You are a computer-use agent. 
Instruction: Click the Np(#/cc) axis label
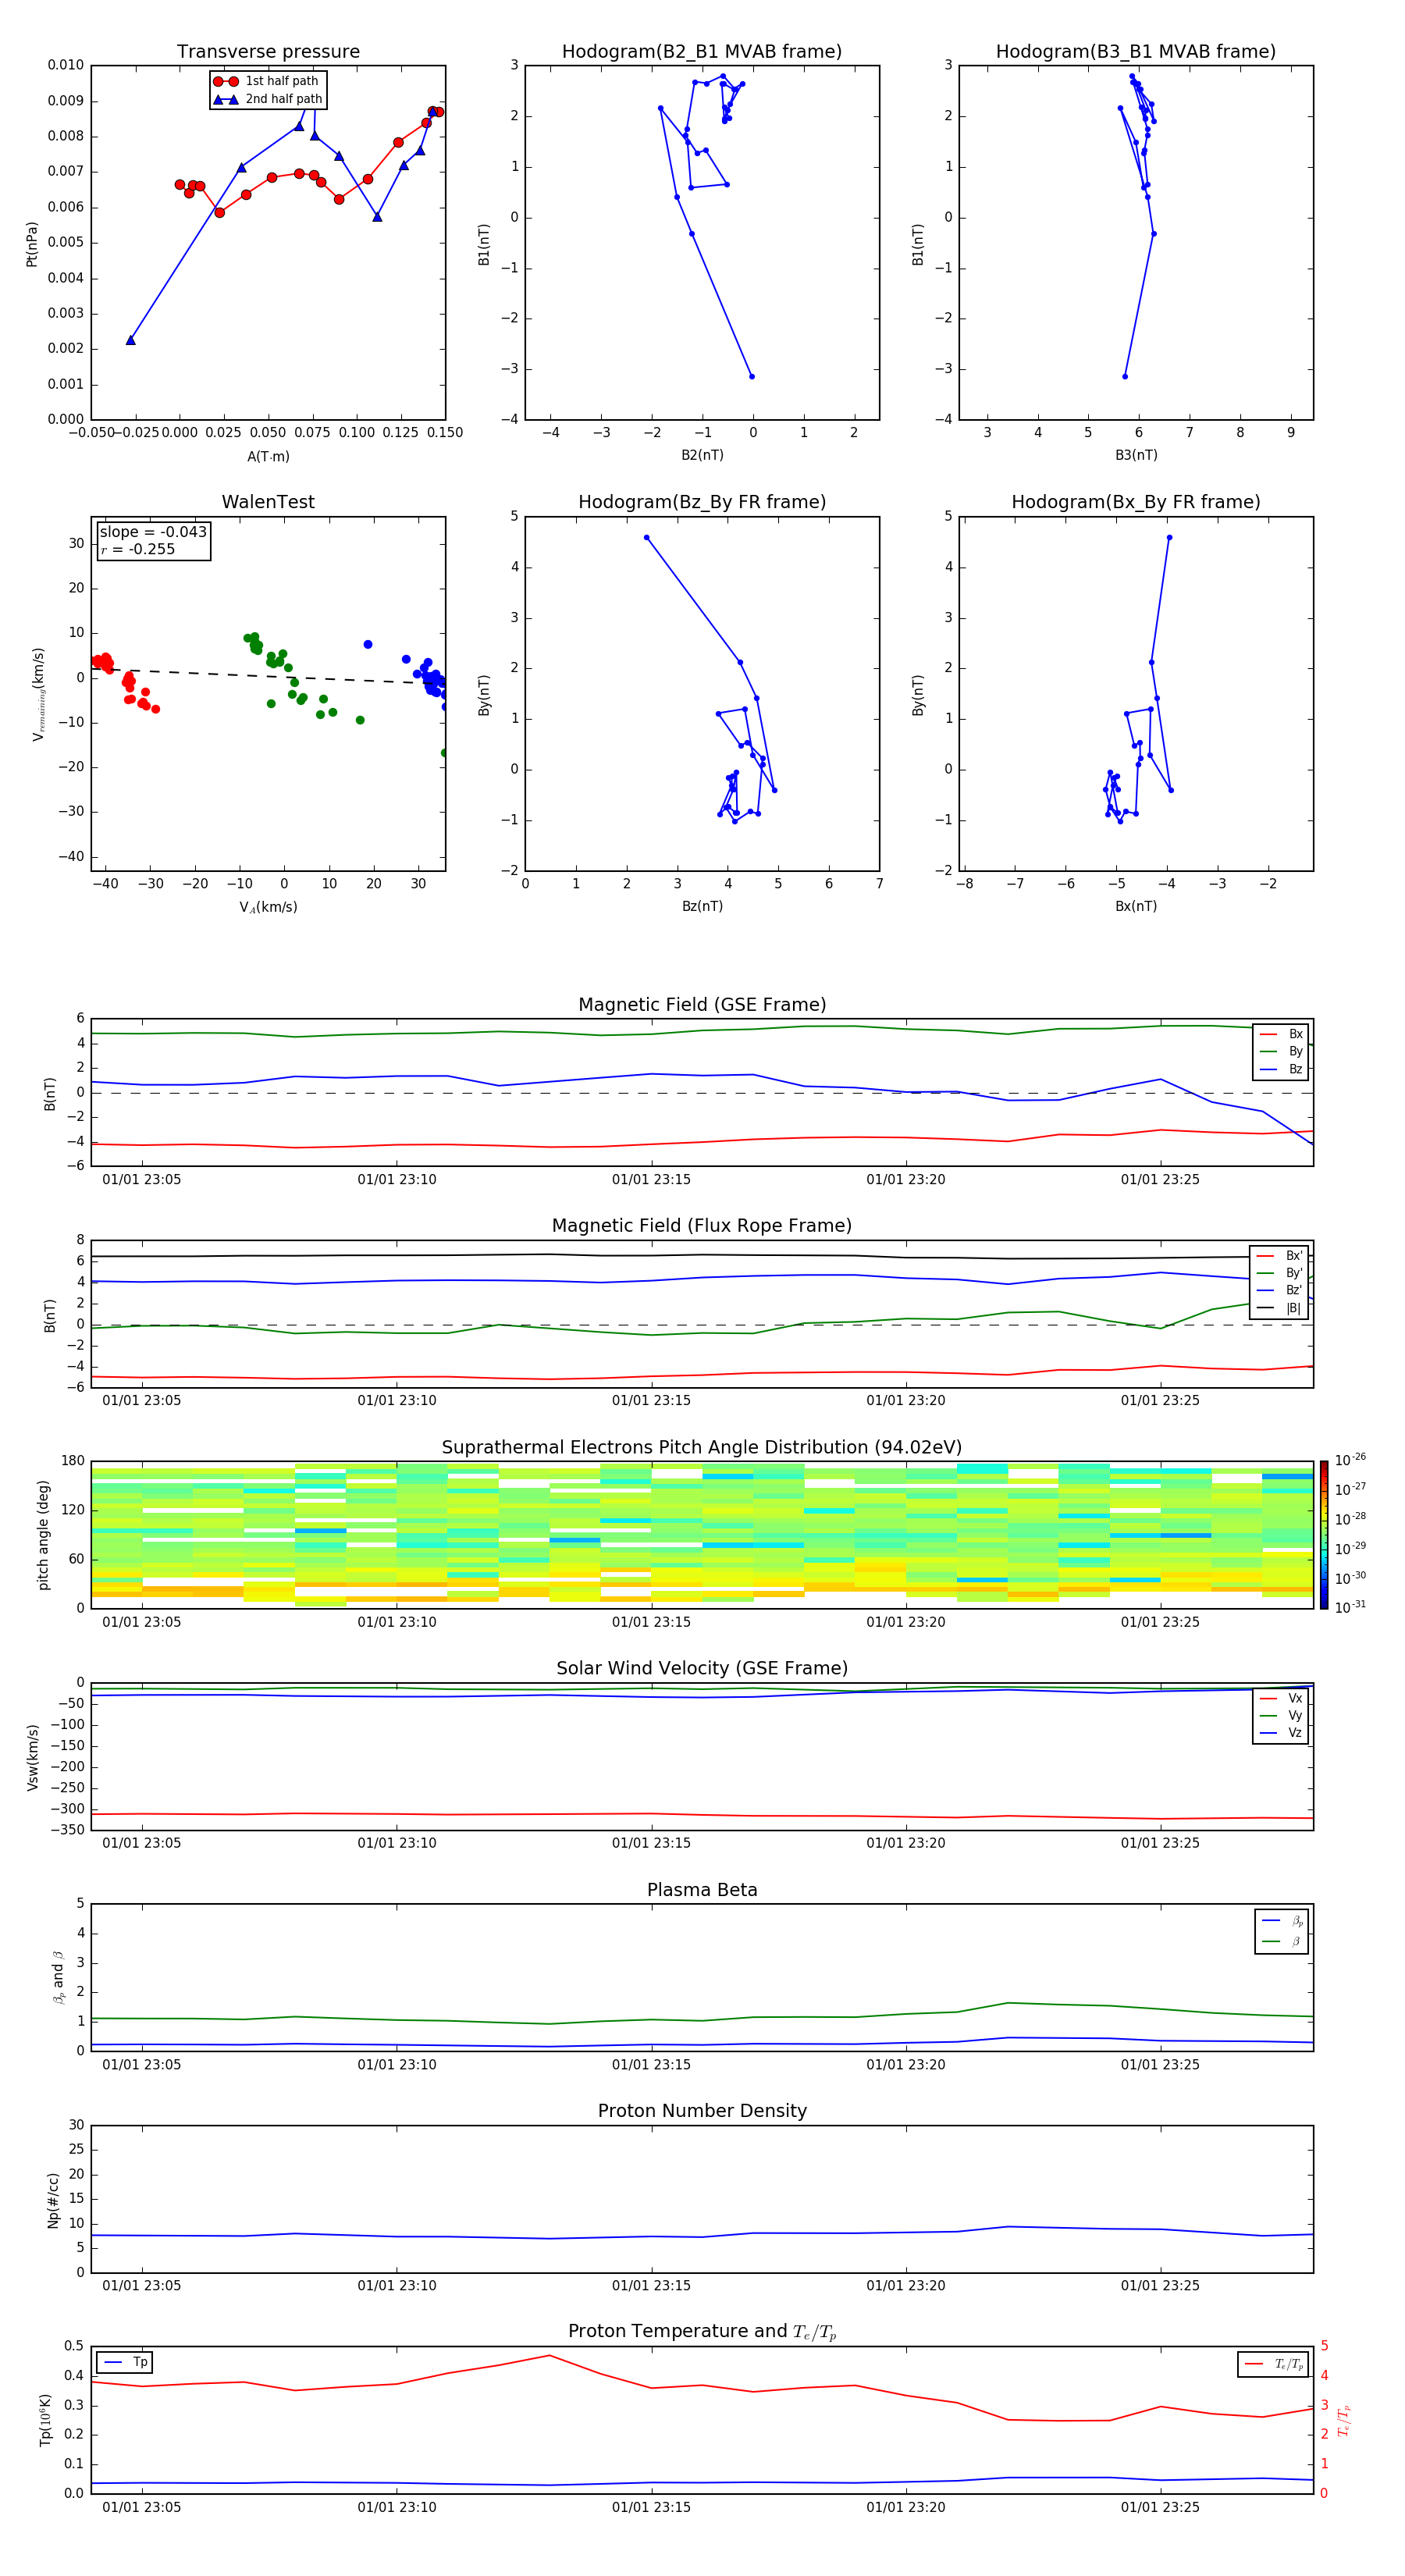(53, 2200)
